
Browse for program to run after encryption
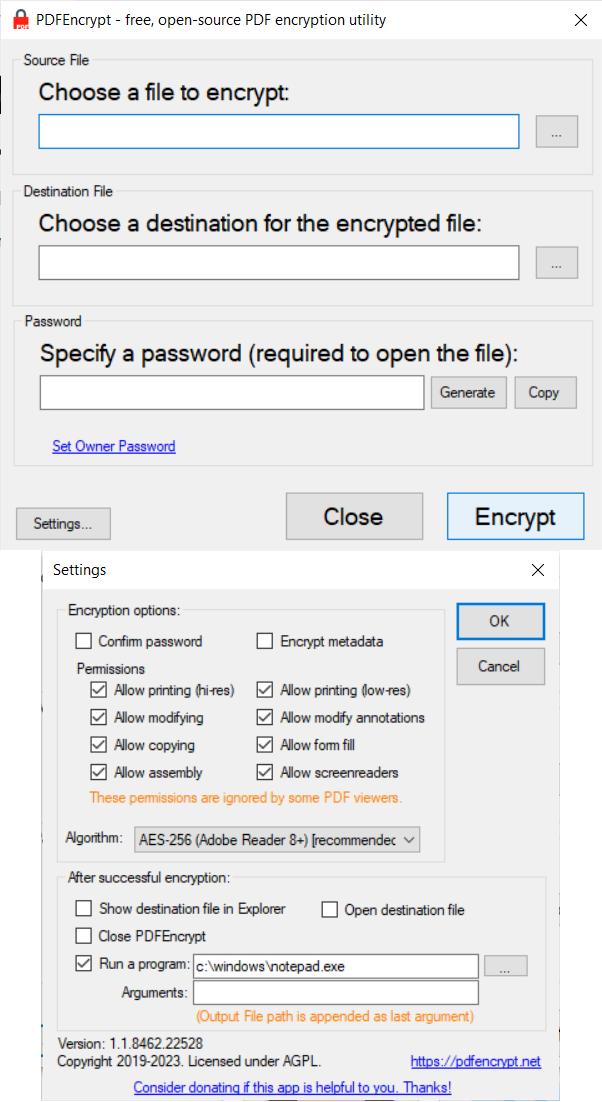505,966
